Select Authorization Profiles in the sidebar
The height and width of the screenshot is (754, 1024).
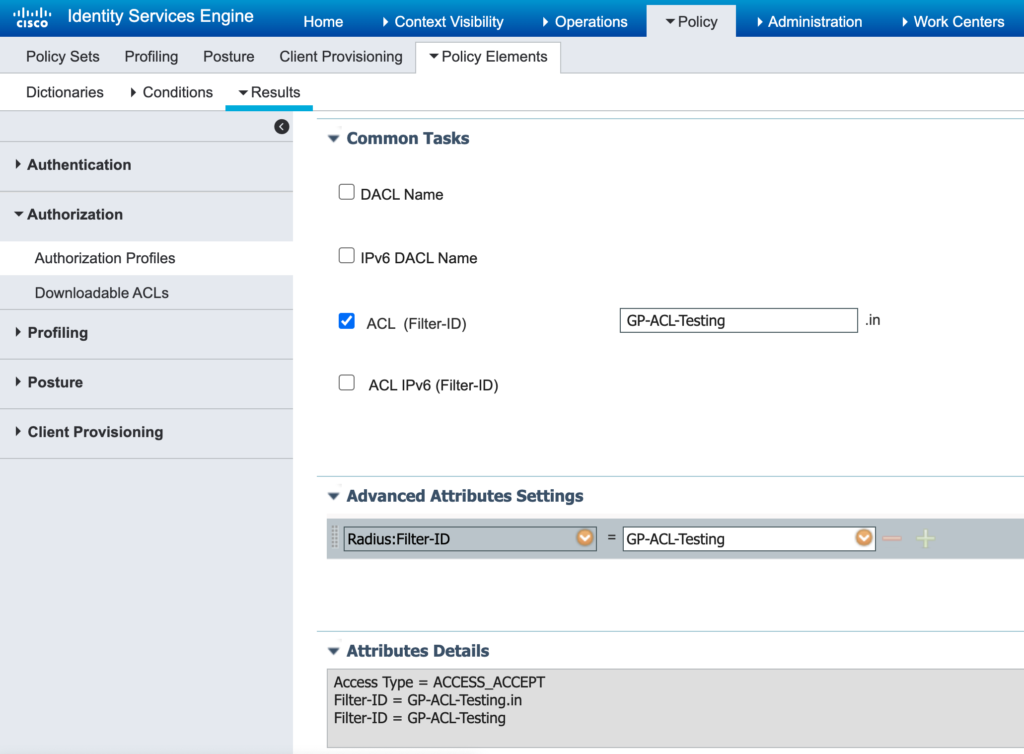105,258
